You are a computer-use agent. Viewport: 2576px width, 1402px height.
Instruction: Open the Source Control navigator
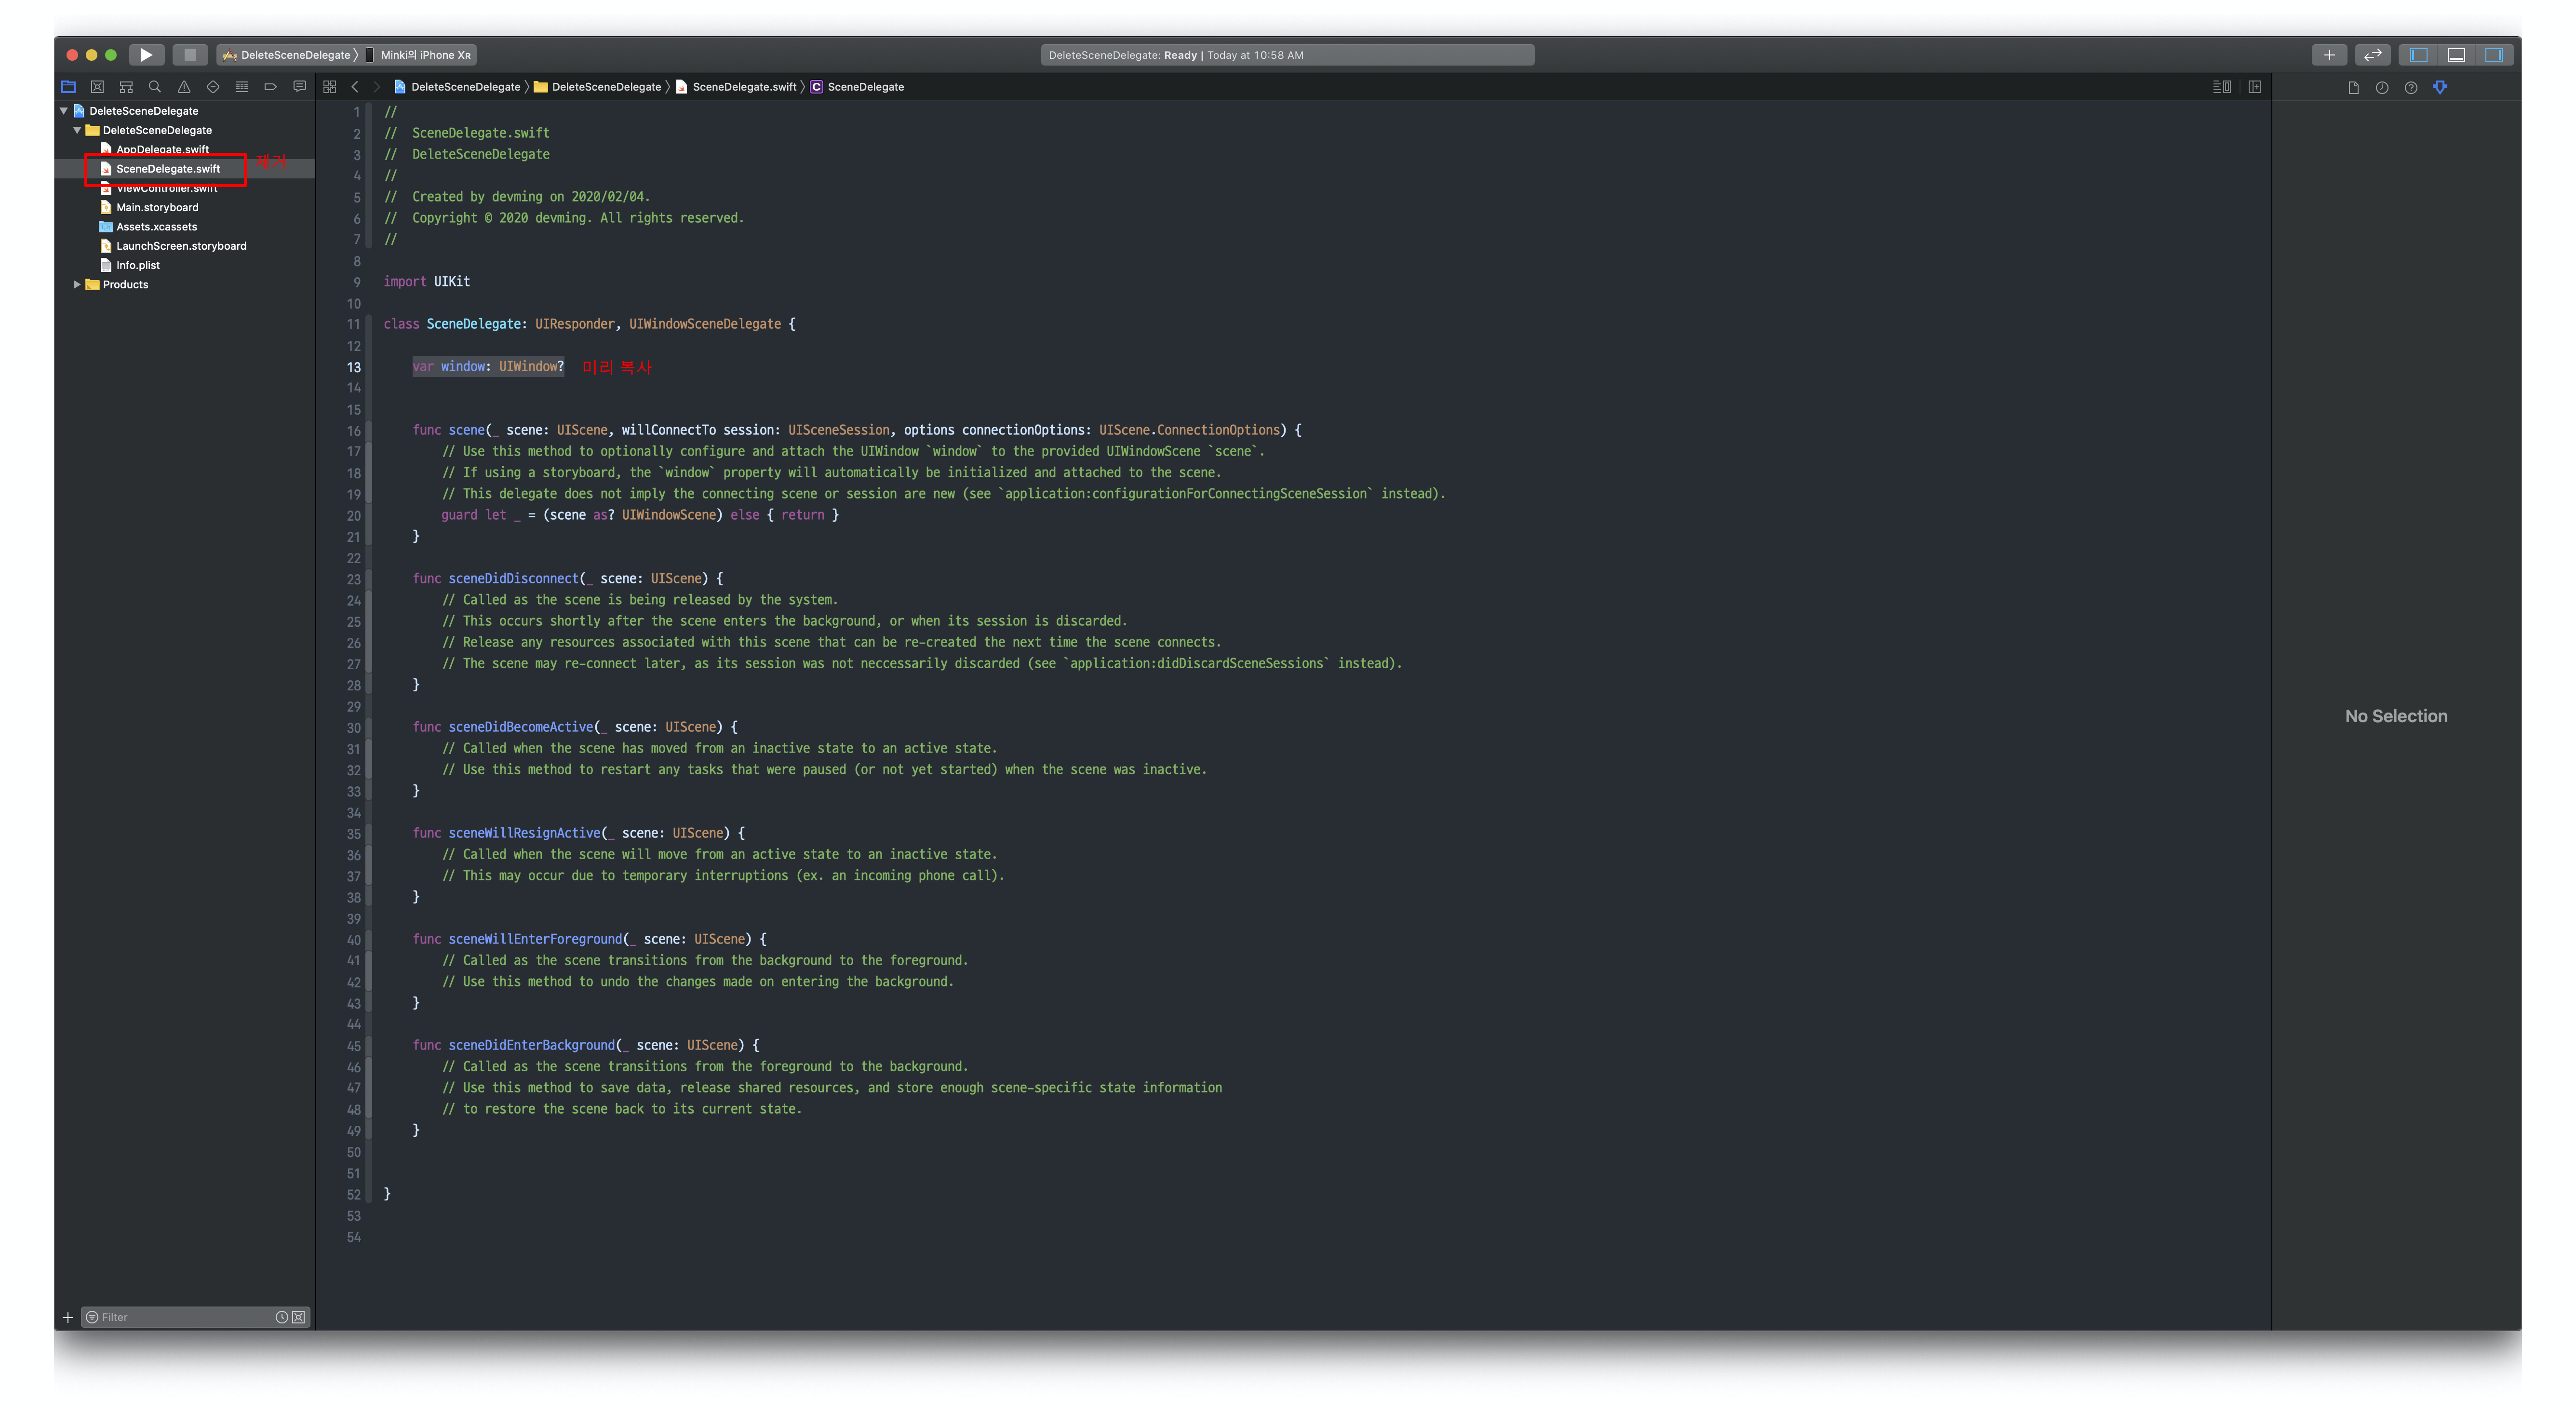(x=97, y=87)
